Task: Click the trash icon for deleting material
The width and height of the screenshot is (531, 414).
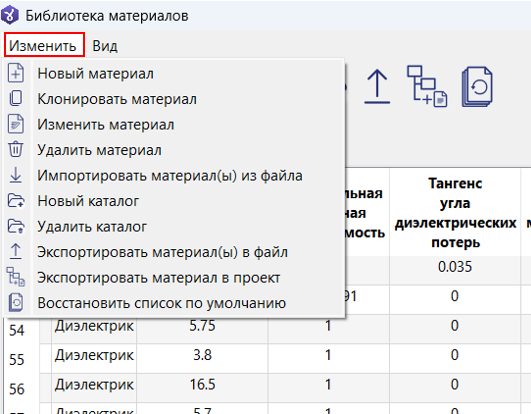Action: click(16, 149)
